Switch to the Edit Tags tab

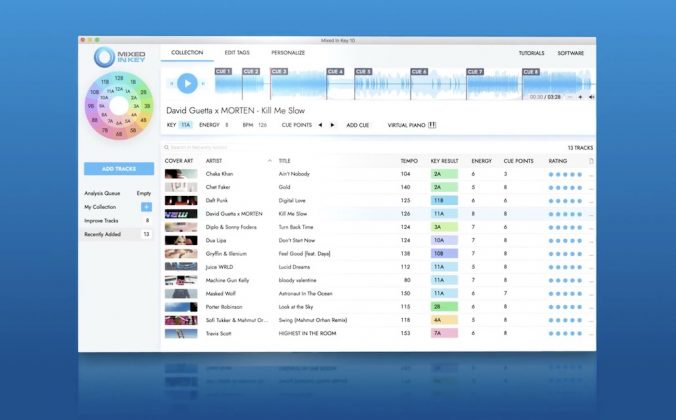237,52
